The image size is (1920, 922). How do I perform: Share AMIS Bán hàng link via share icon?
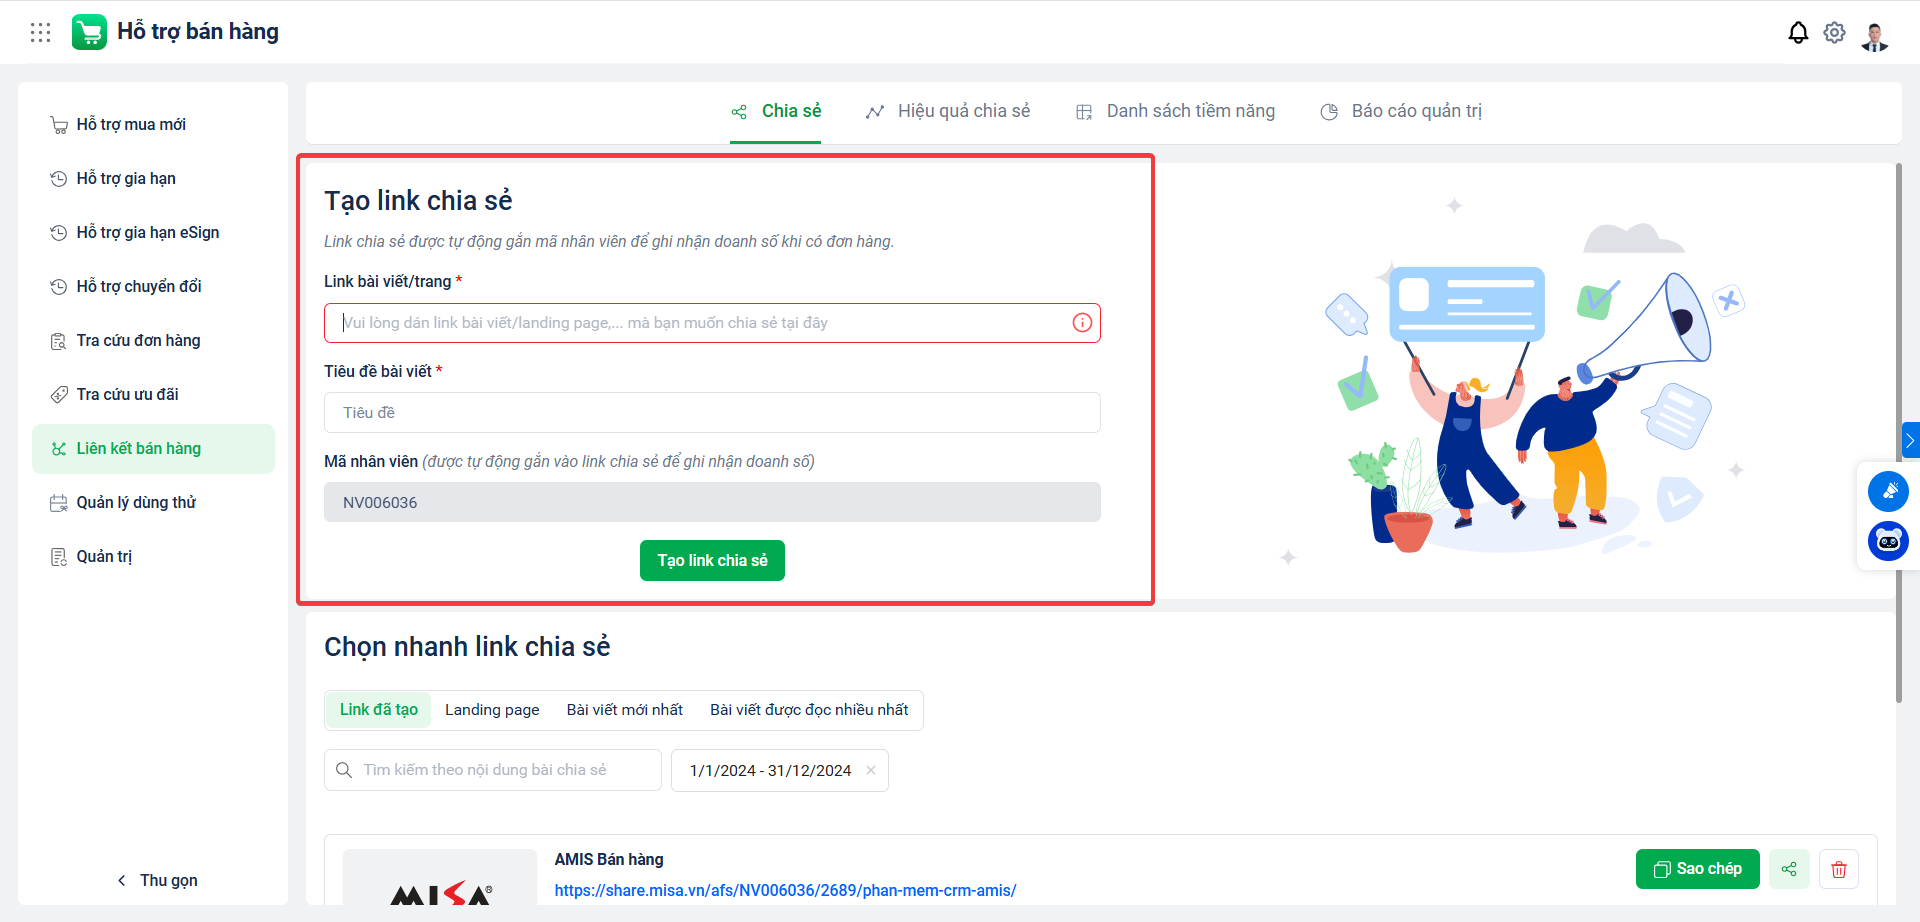(1789, 869)
